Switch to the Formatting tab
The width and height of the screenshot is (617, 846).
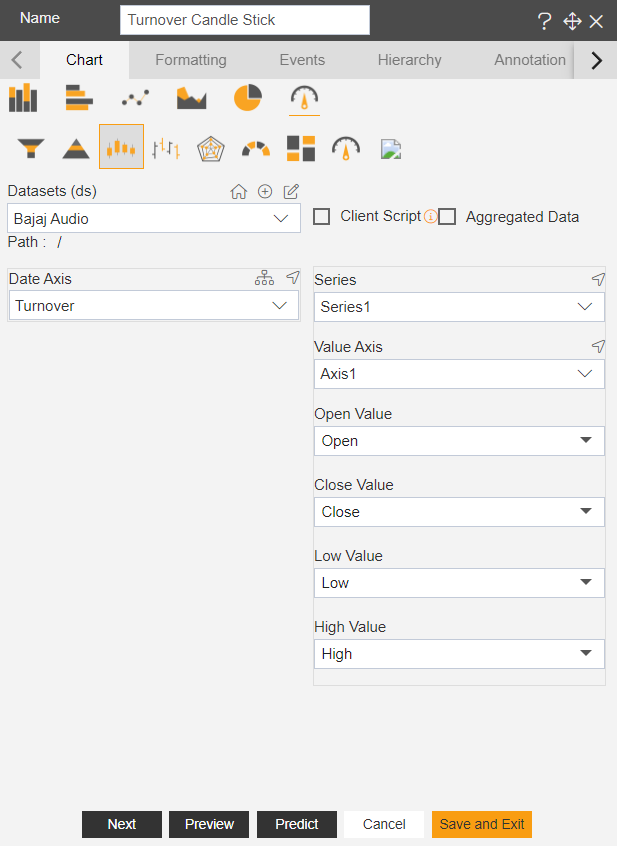click(191, 60)
